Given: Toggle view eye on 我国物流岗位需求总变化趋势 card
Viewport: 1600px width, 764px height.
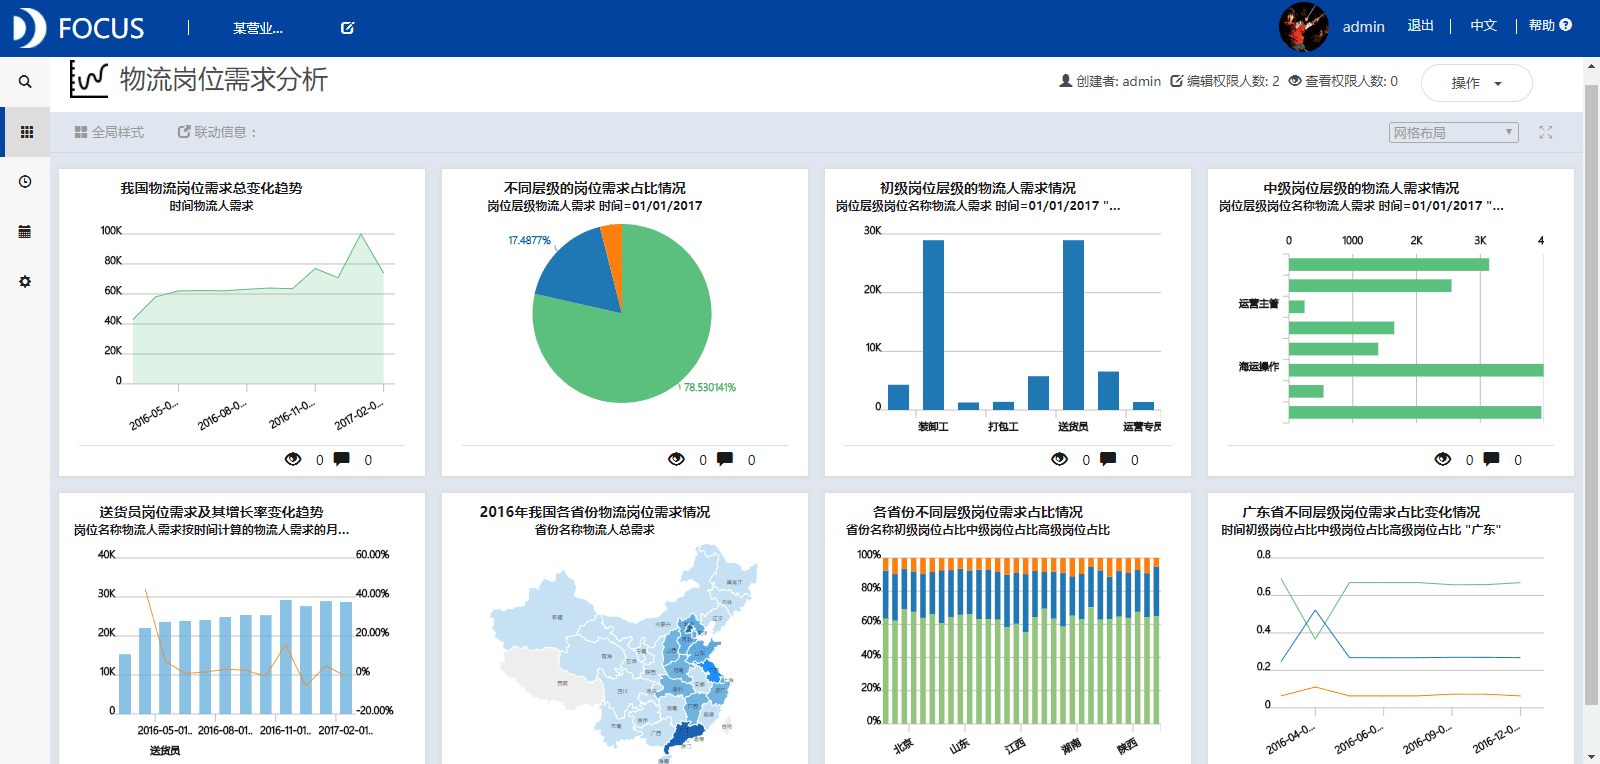Looking at the screenshot, I should point(293,459).
